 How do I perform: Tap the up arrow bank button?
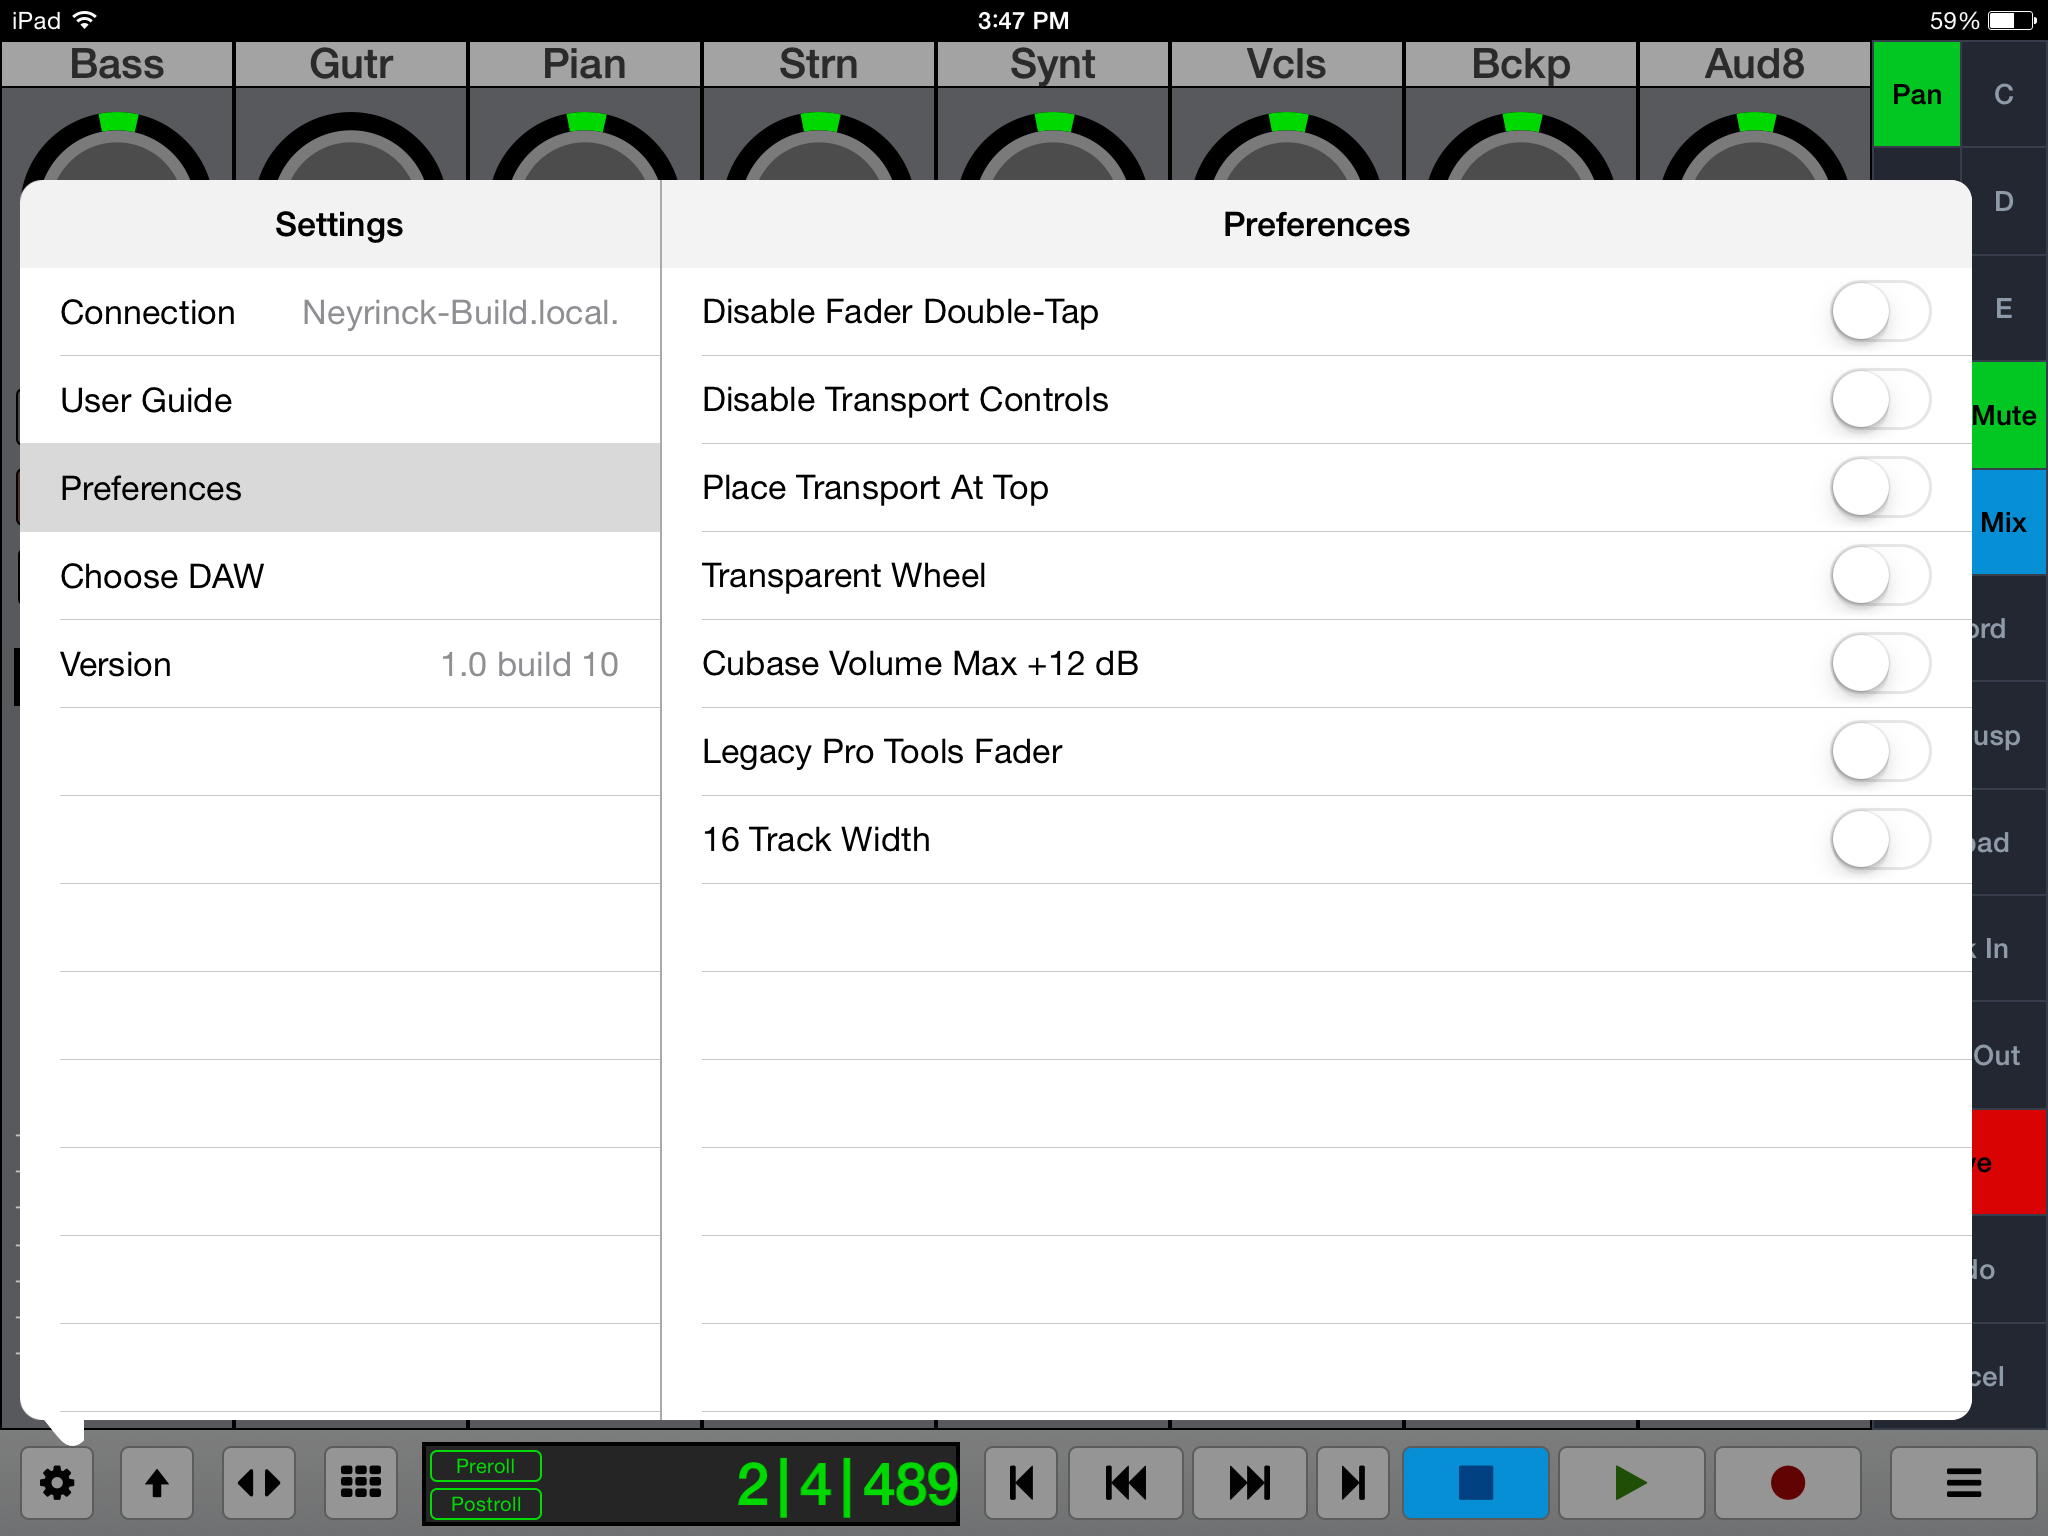pos(157,1482)
